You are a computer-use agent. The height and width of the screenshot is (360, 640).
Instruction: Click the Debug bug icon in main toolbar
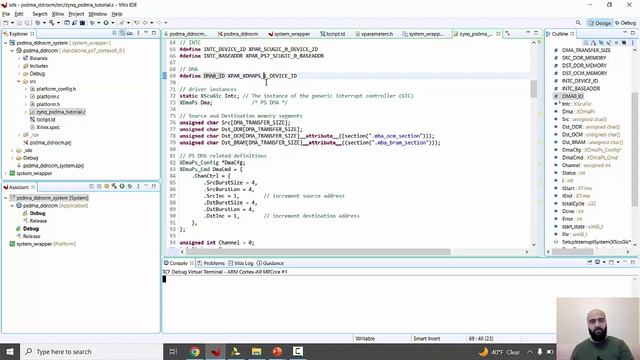(93, 23)
